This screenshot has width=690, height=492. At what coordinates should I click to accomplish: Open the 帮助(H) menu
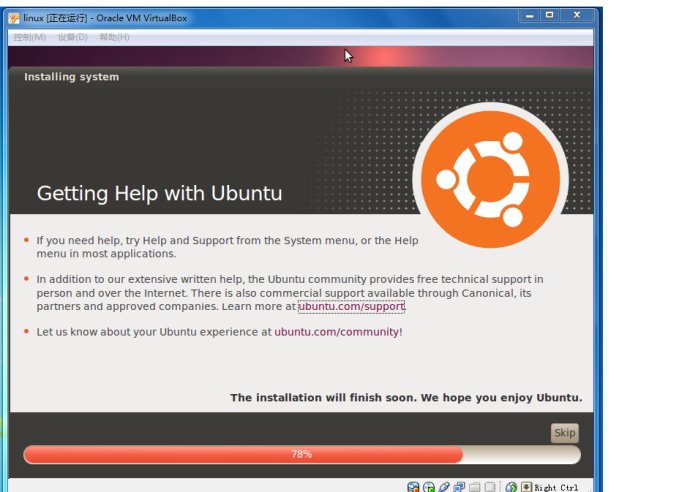click(114, 37)
